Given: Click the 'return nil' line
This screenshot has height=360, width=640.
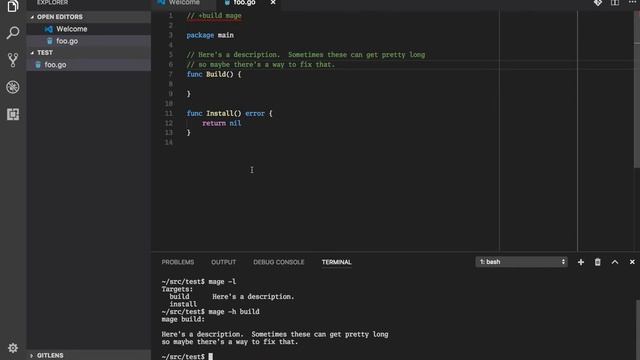Looking at the screenshot, I should click(222, 123).
